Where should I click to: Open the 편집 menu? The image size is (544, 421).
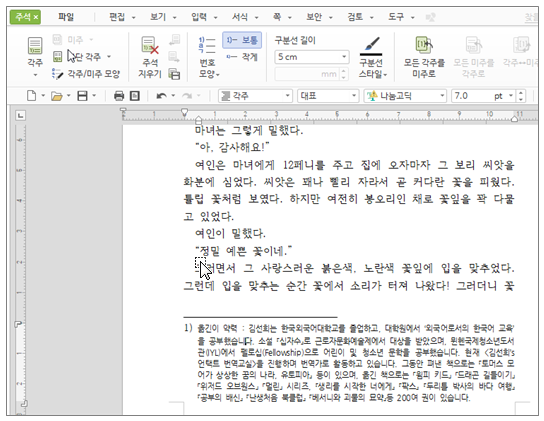coord(117,17)
